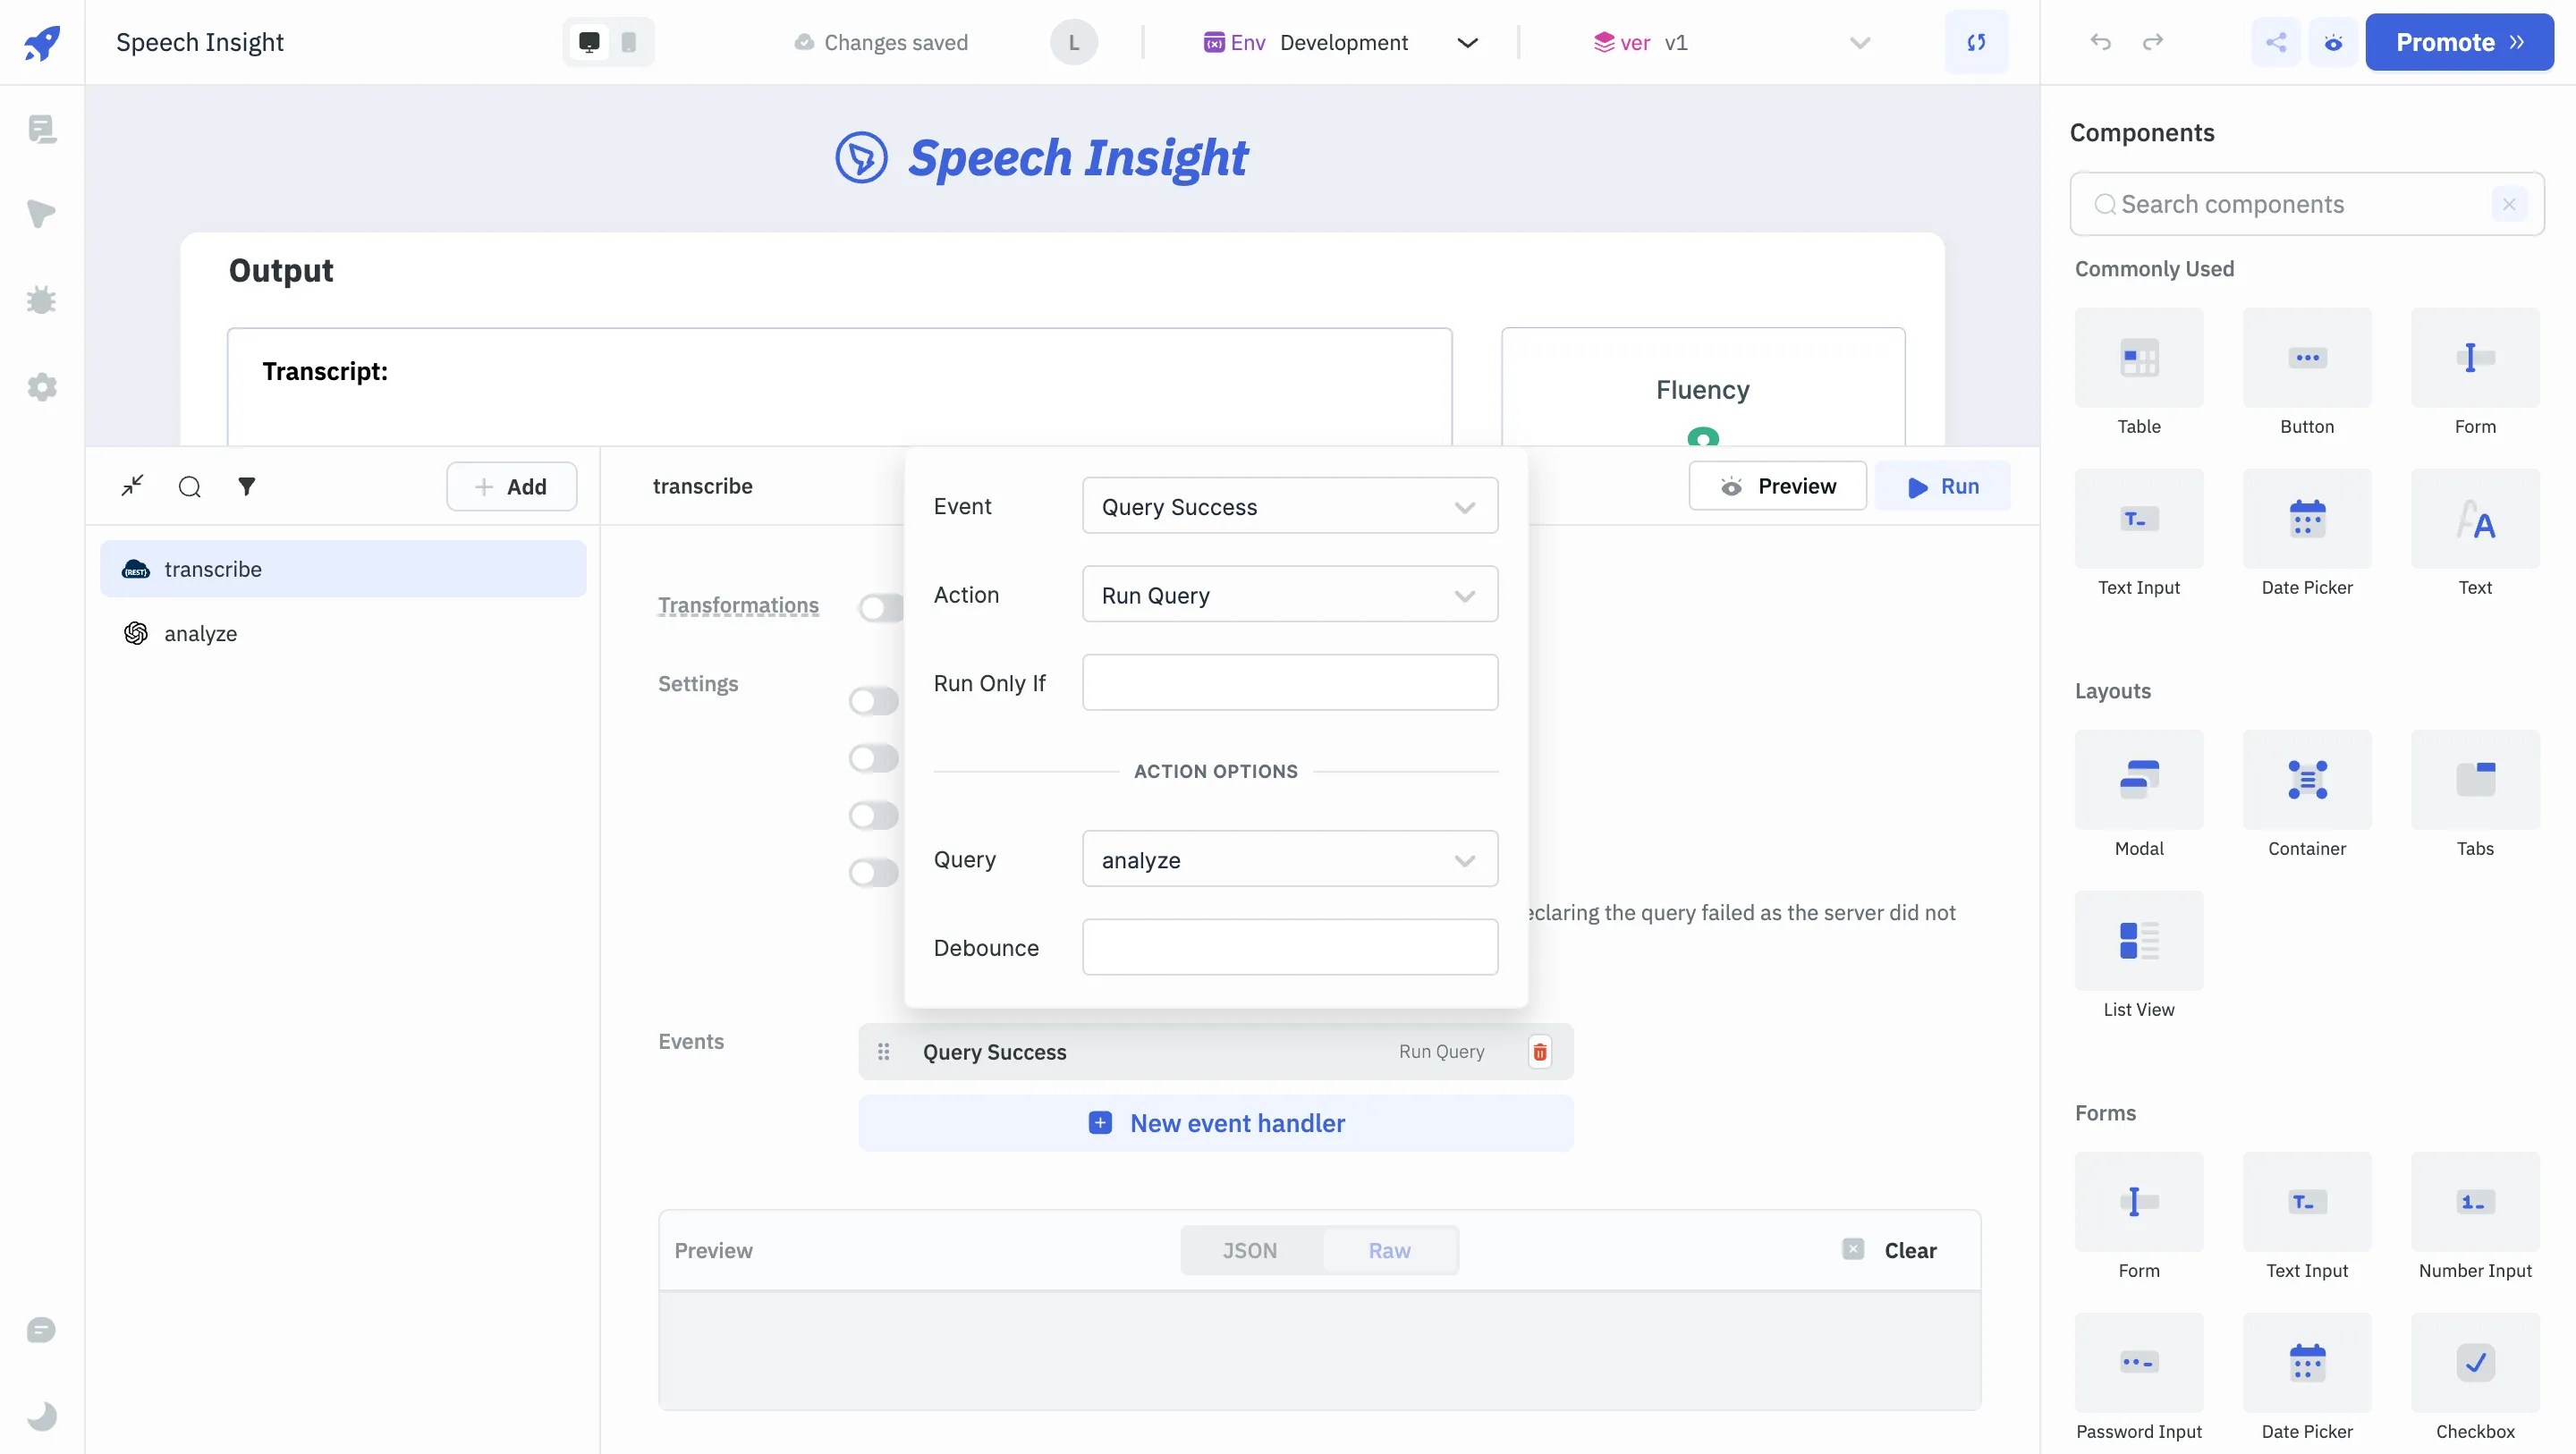2576x1454 pixels.
Task: Switch editor preview to mobile view
Action: coord(628,42)
